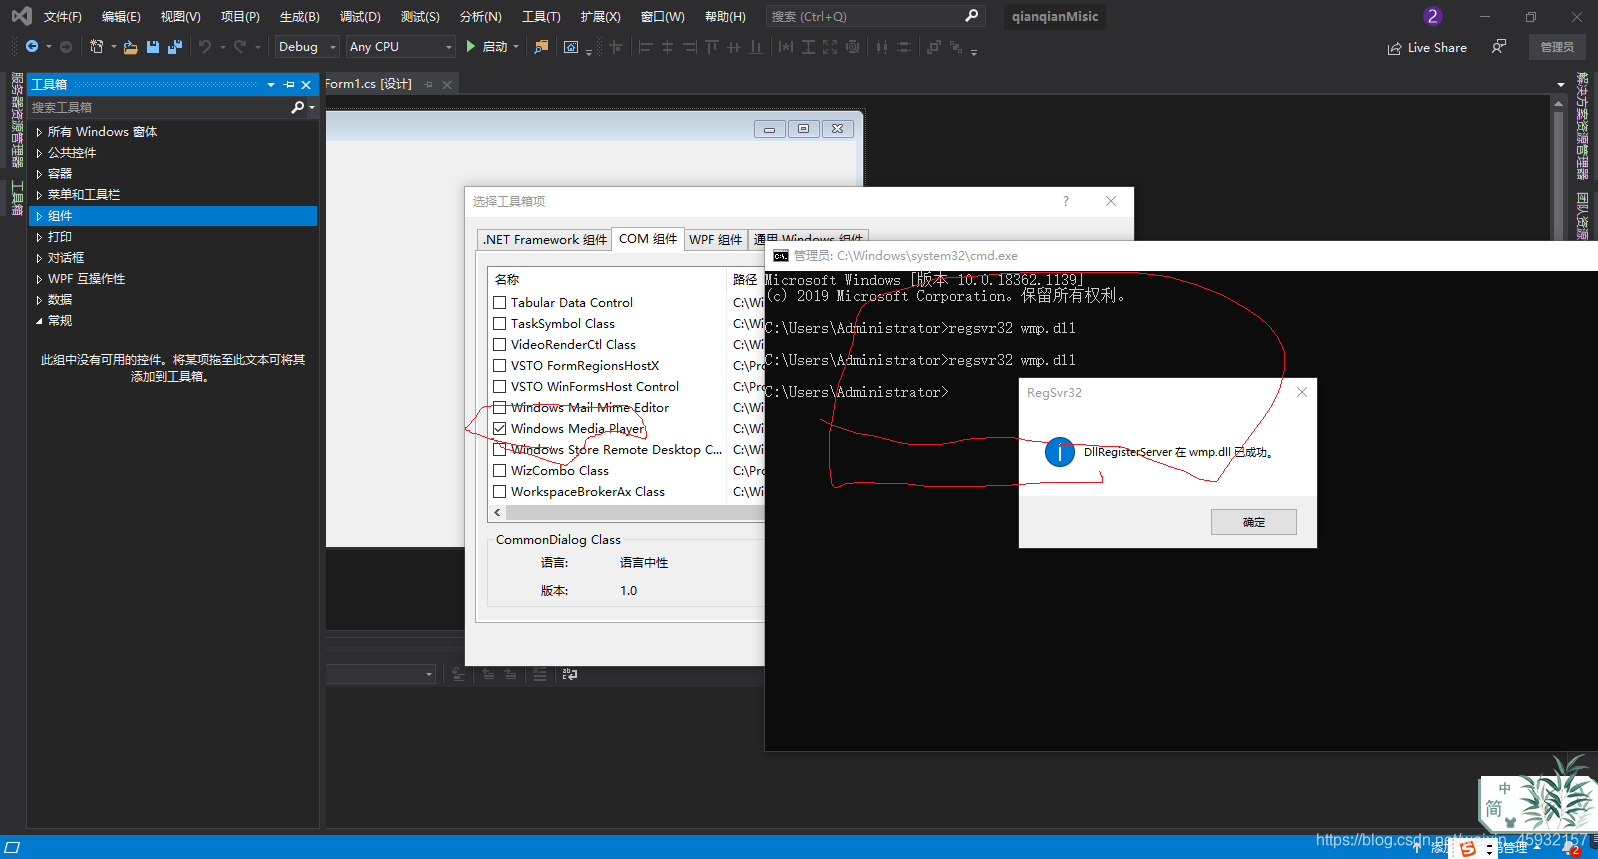Check the WorkspaceBrokerAx Class checkbox
The image size is (1598, 859).
[x=499, y=491]
